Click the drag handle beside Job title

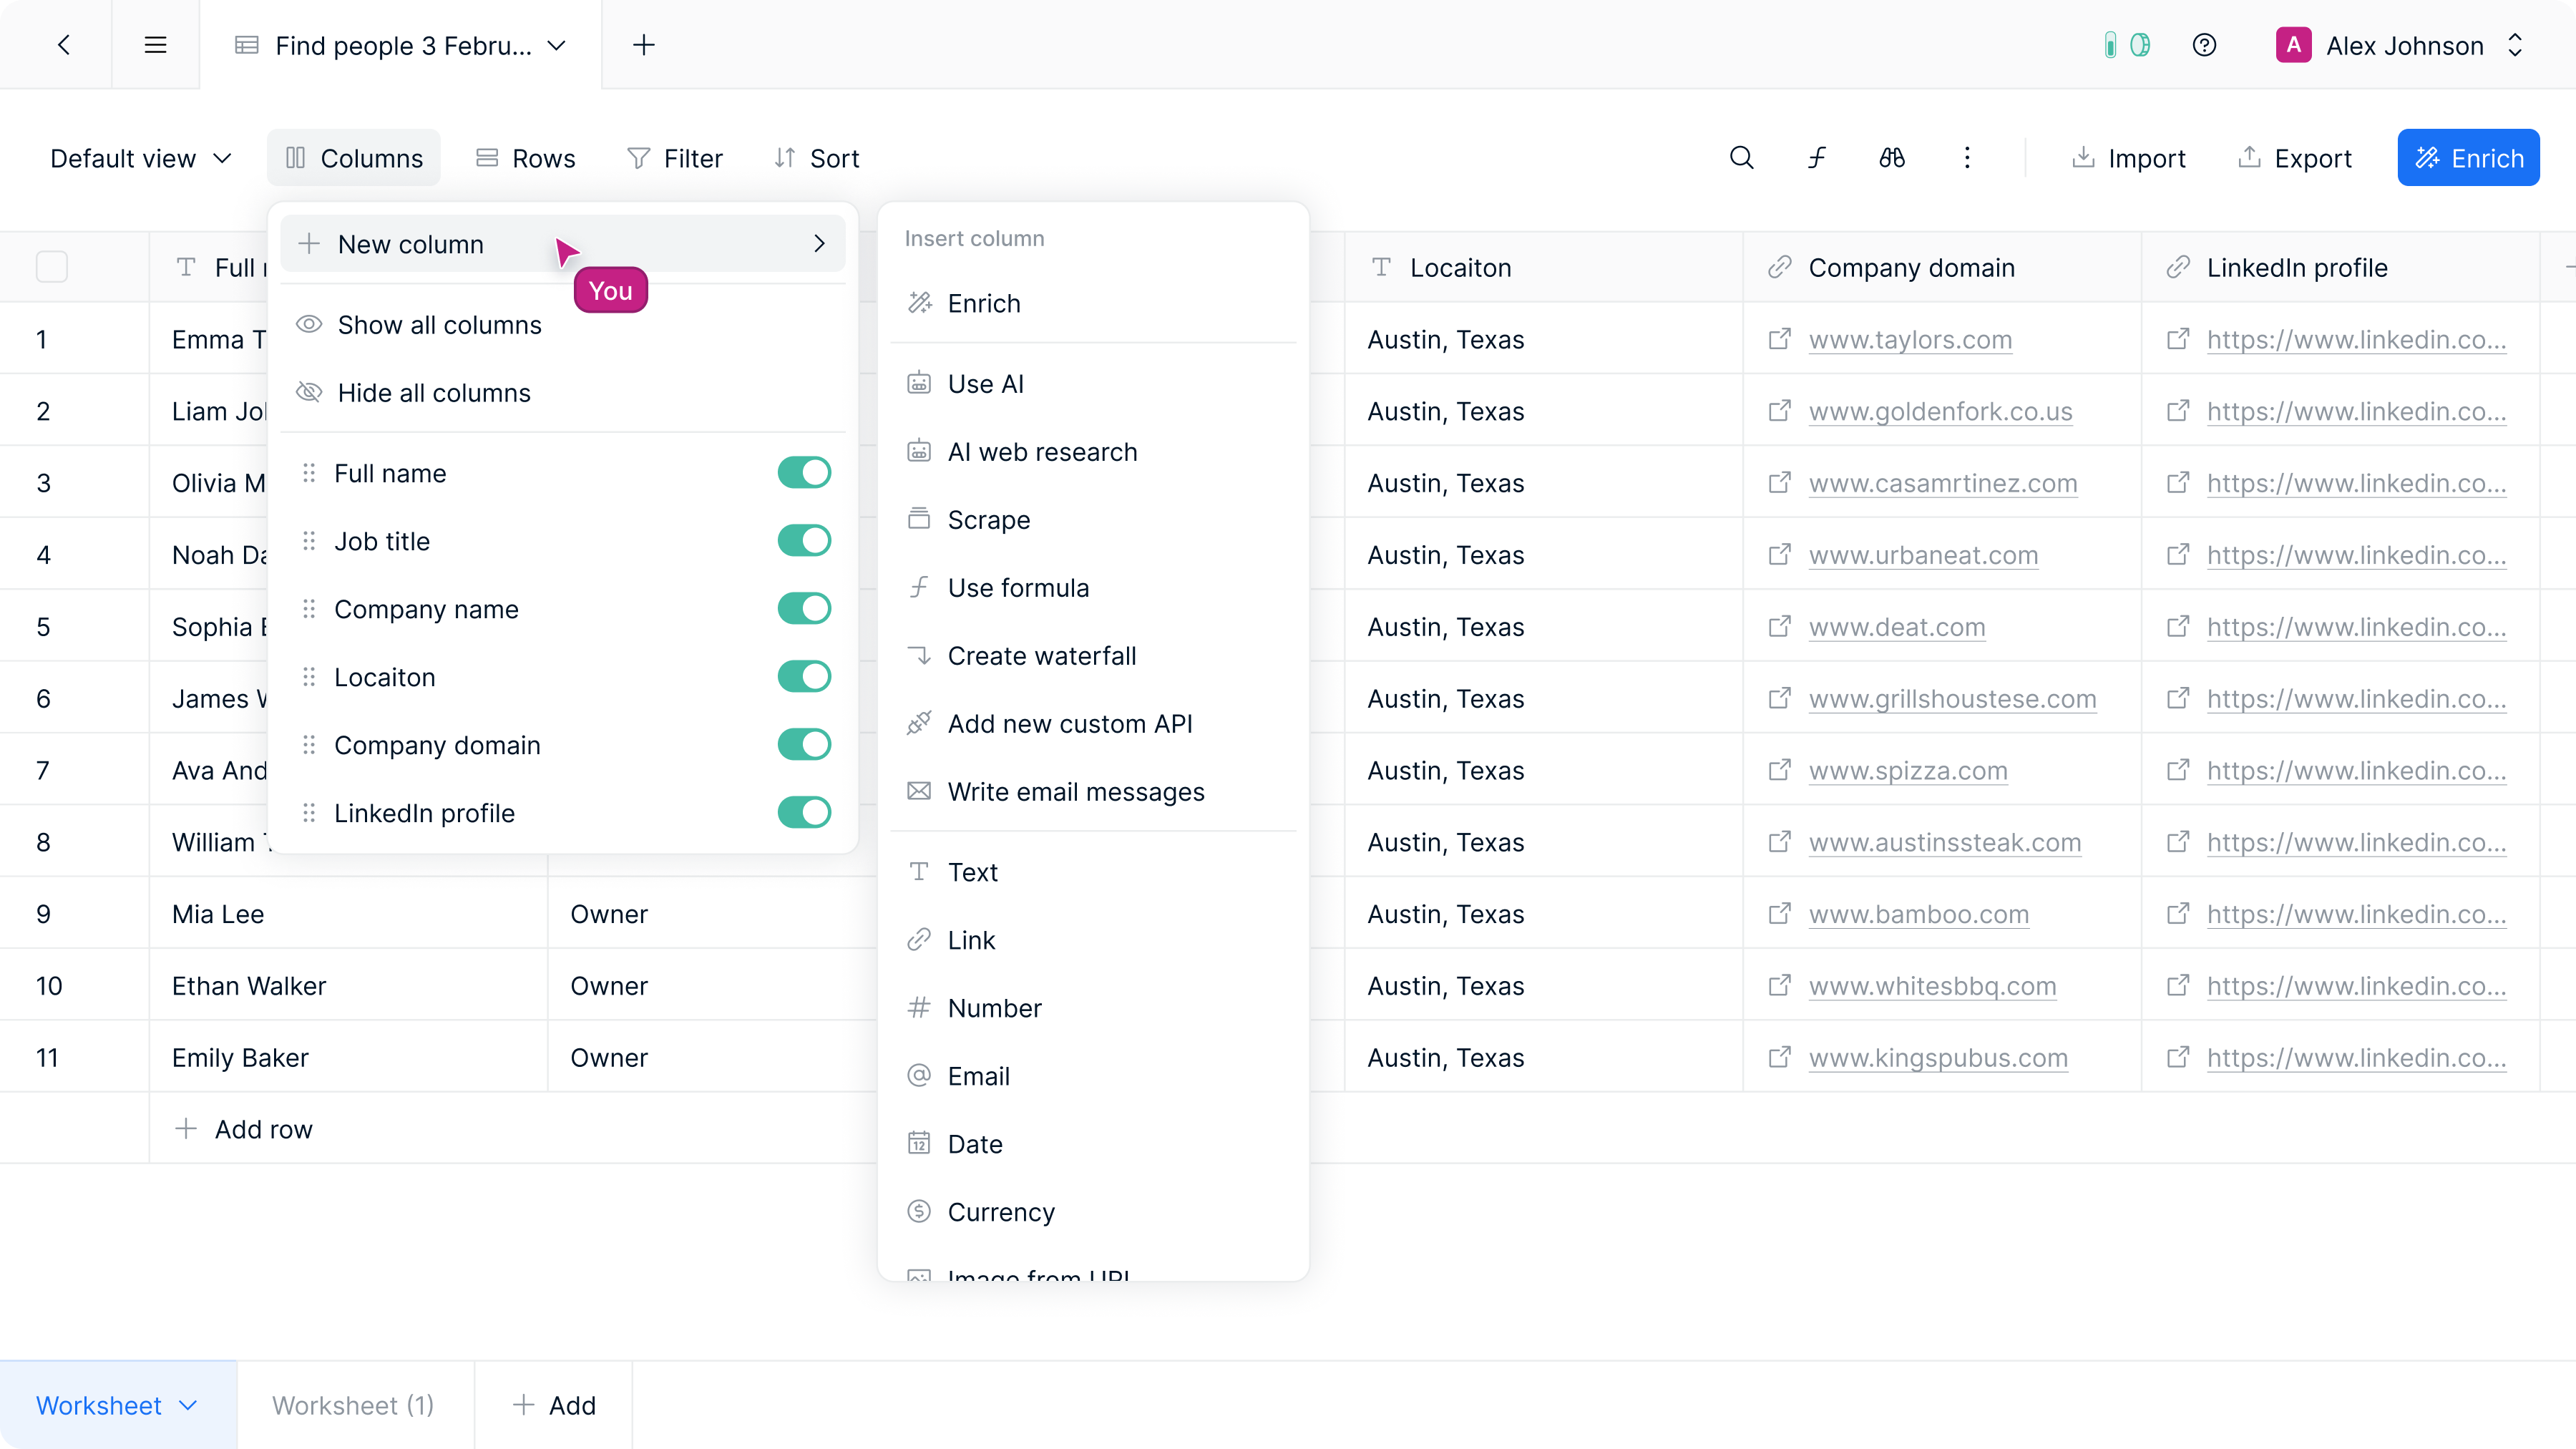pos(309,541)
